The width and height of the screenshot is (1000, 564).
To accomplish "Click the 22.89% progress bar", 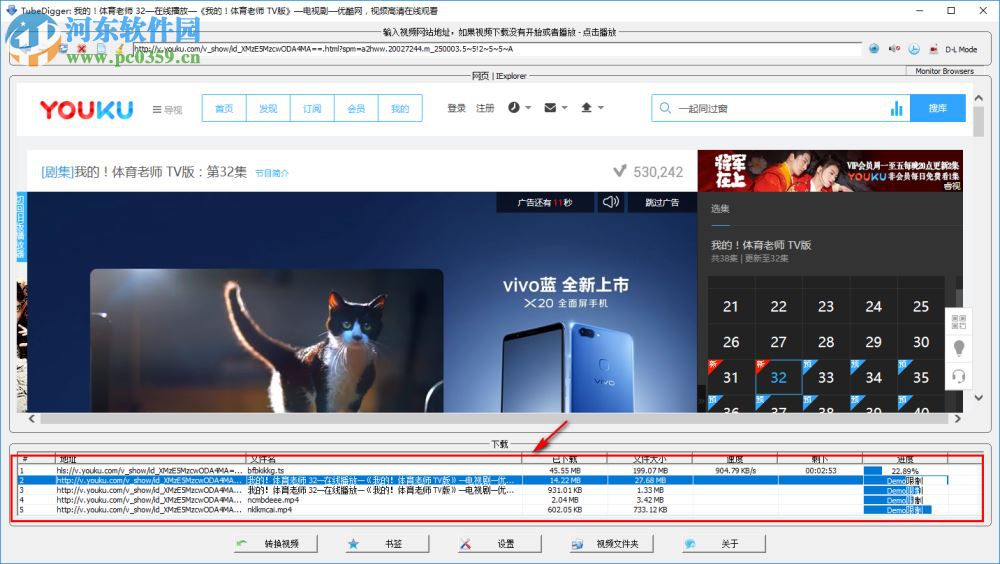I will click(905, 470).
